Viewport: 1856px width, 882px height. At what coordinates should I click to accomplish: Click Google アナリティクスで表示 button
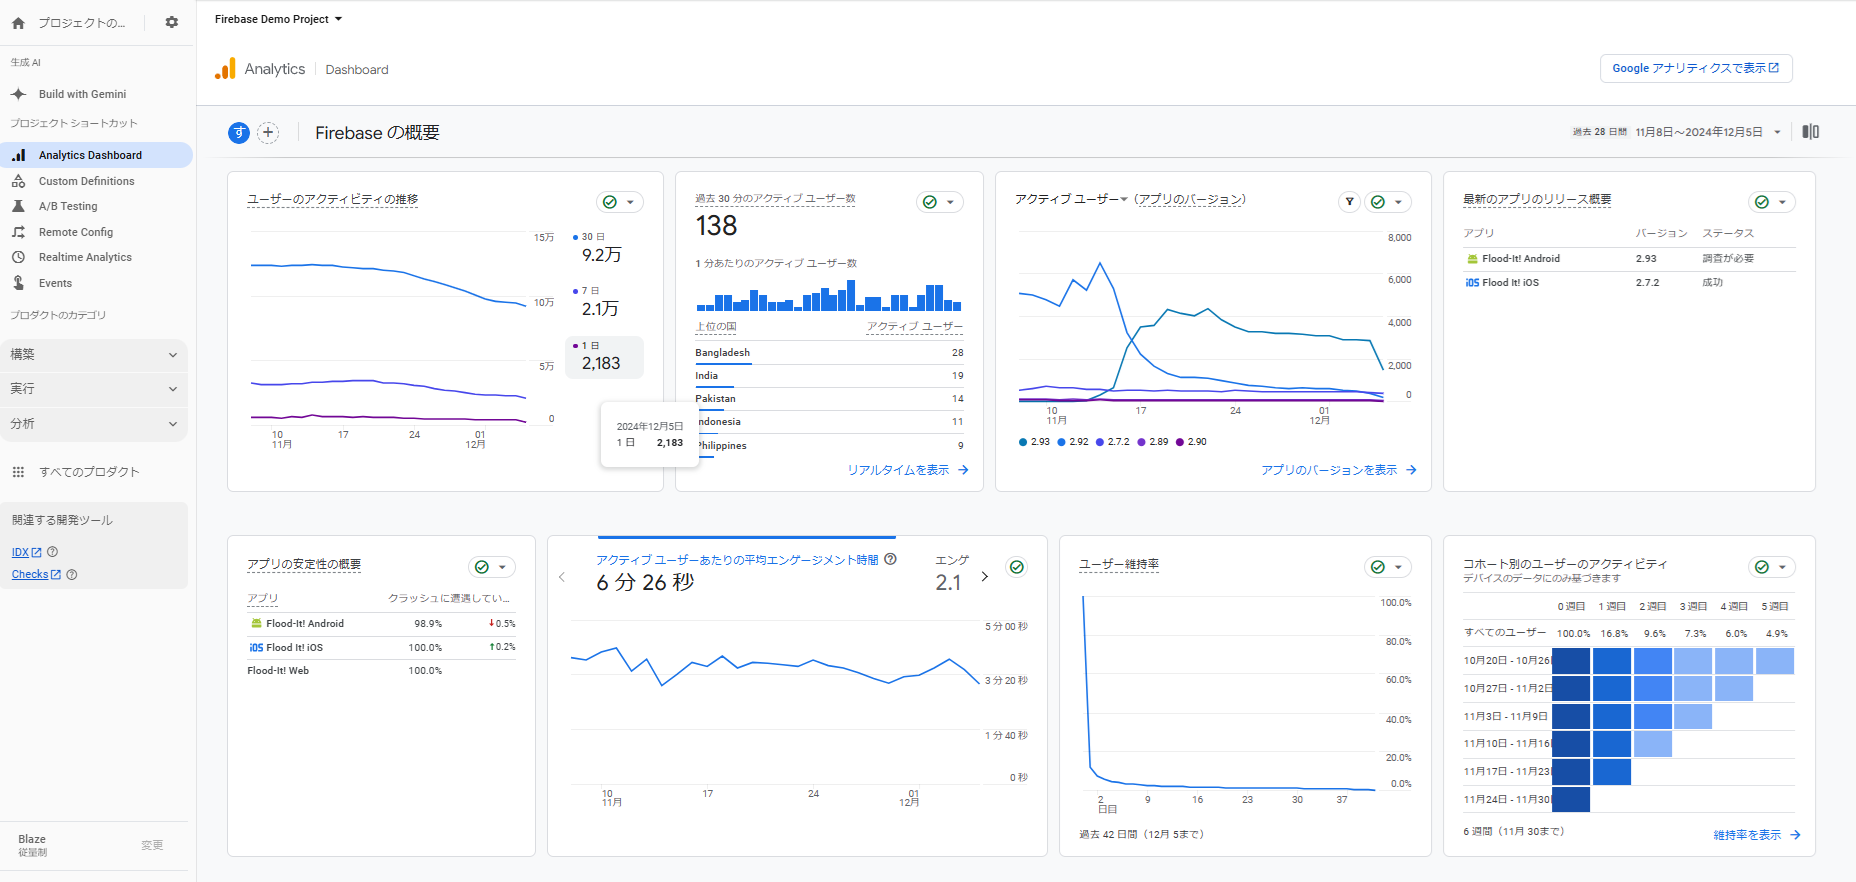pyautogui.click(x=1696, y=68)
